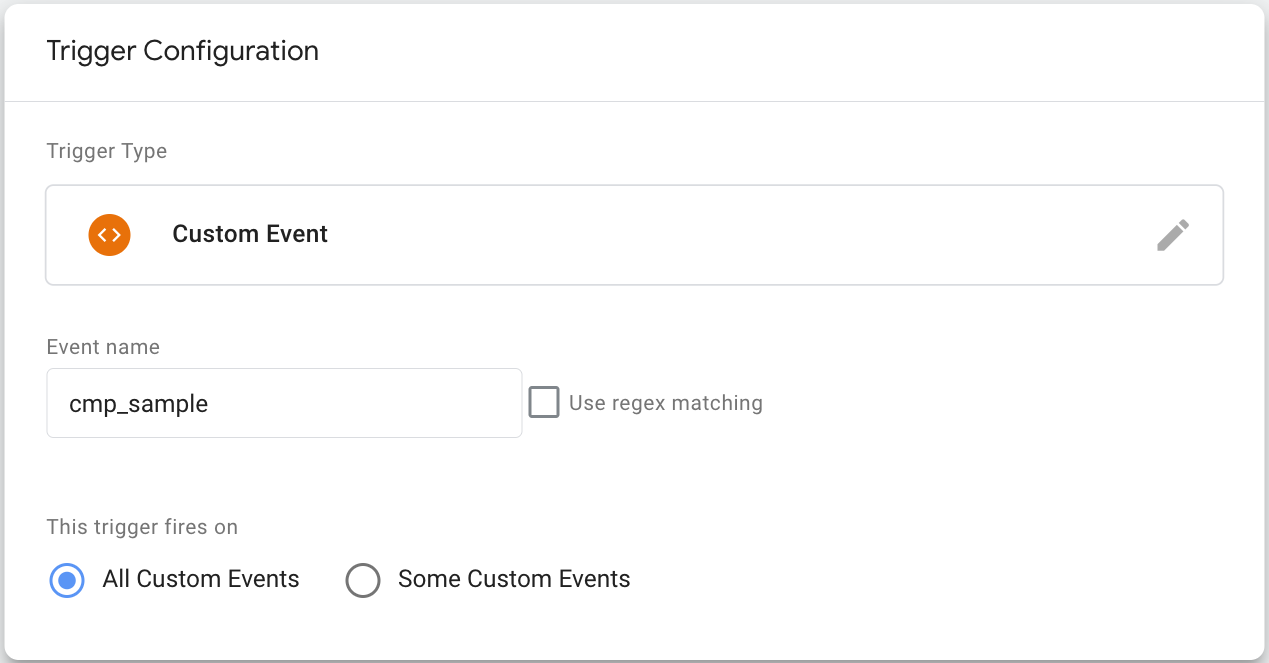Click the "Use regex matching" label text
Image resolution: width=1269 pixels, height=663 pixels.
(x=666, y=403)
